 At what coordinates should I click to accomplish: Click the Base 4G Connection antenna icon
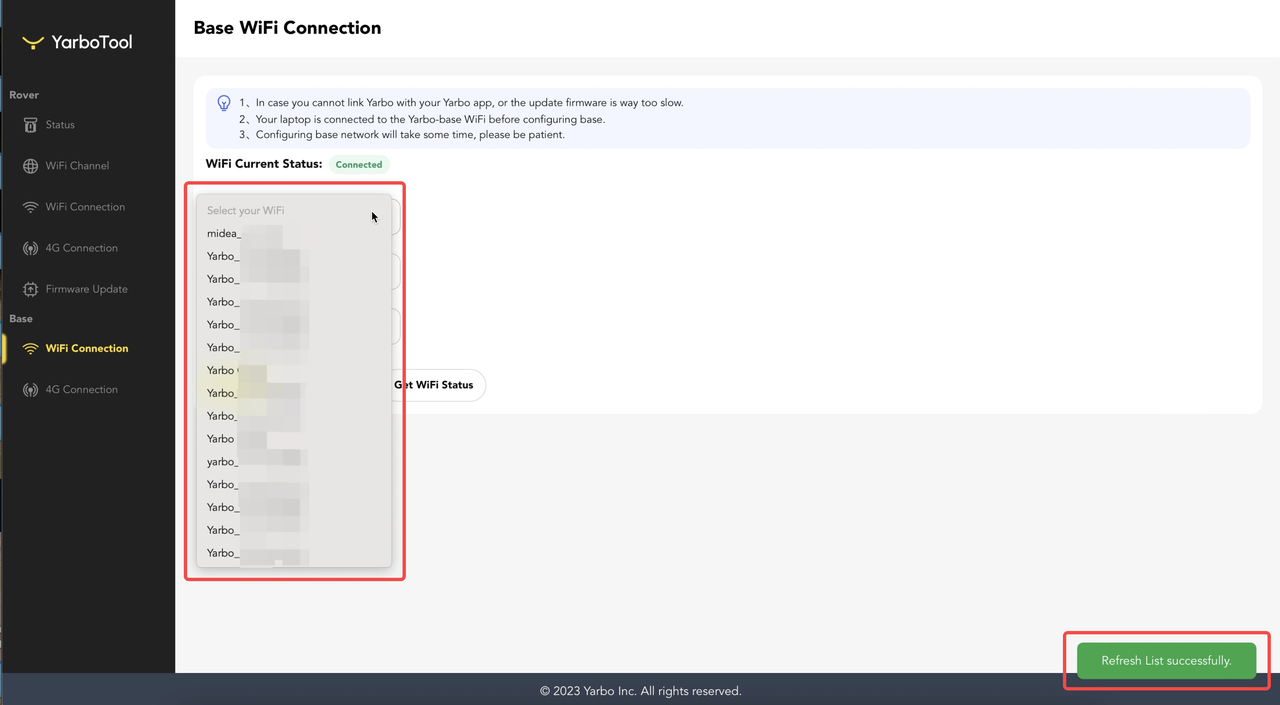point(30,390)
